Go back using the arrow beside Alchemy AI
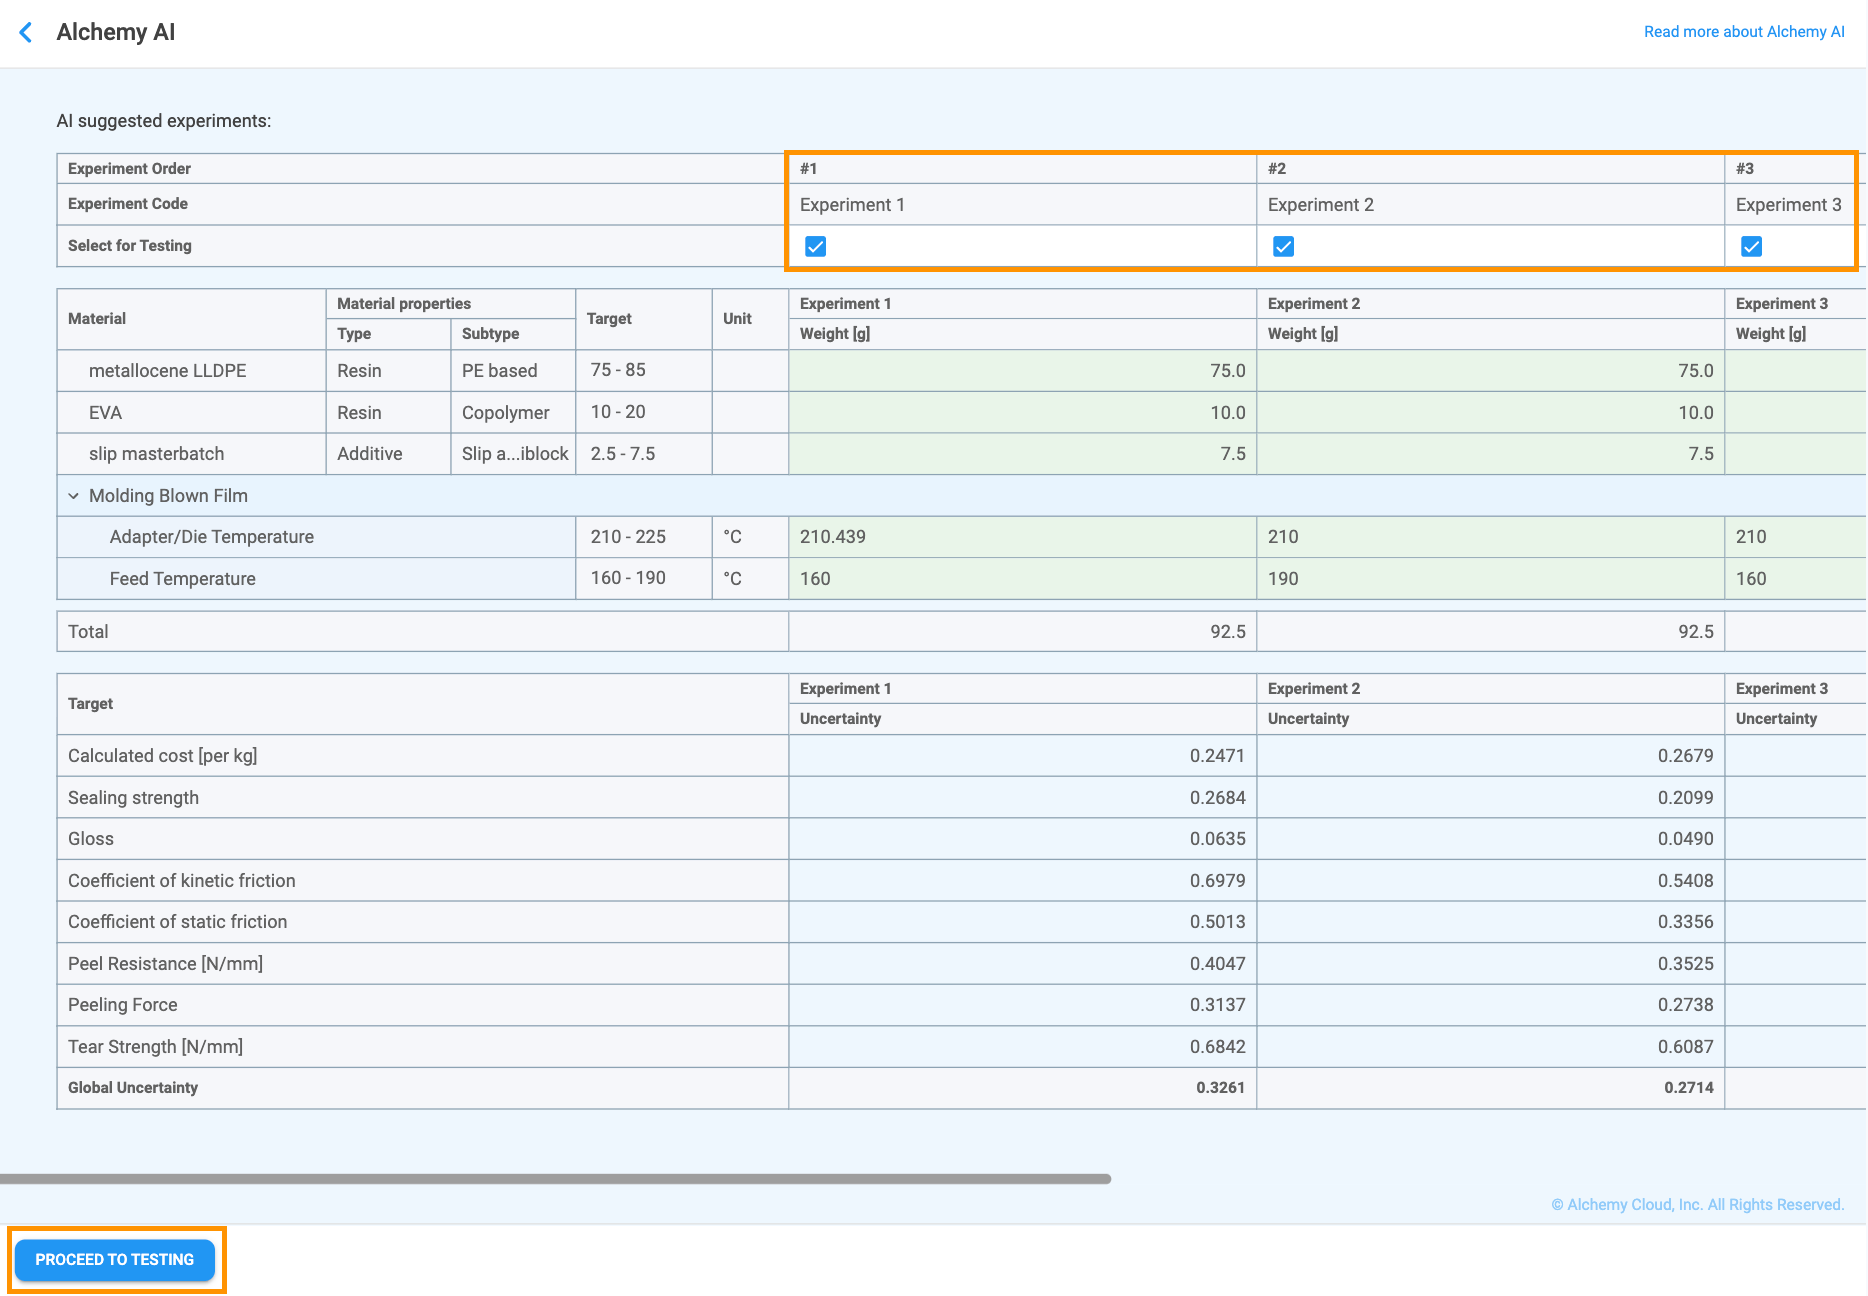This screenshot has width=1868, height=1296. tap(26, 32)
